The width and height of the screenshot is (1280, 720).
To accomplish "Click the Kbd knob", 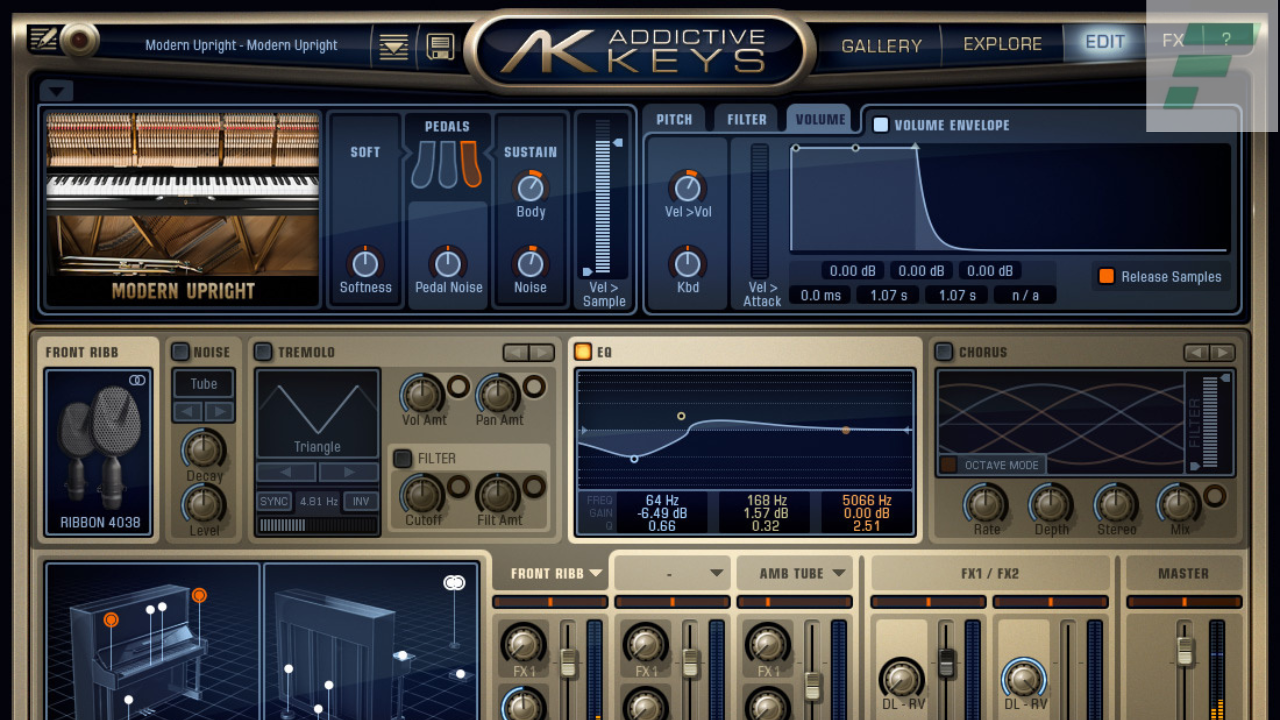I will click(687, 263).
